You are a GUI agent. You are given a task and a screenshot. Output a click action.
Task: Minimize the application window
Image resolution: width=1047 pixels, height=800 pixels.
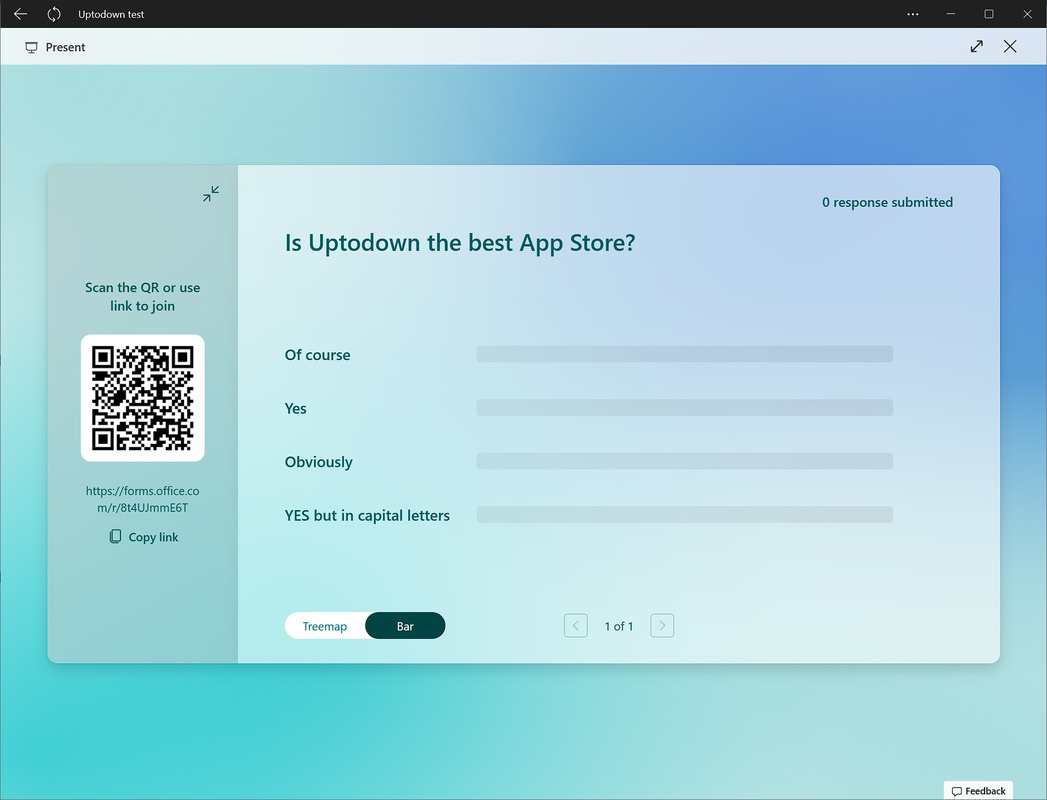950,14
